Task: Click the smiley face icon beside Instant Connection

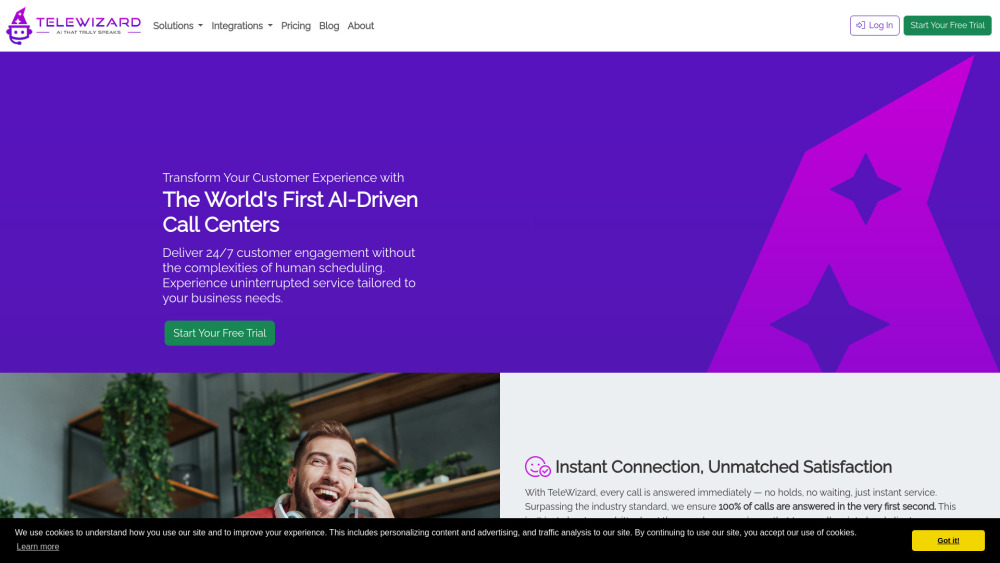Action: 538,467
